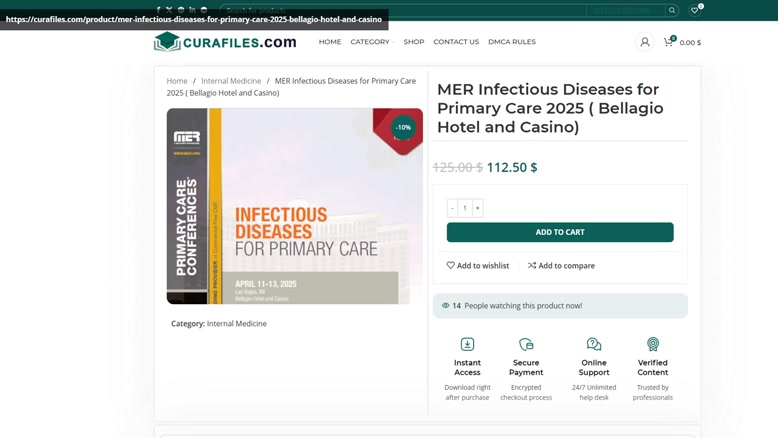This screenshot has width=778, height=438.
Task: Open the Shop menu item
Action: [414, 42]
